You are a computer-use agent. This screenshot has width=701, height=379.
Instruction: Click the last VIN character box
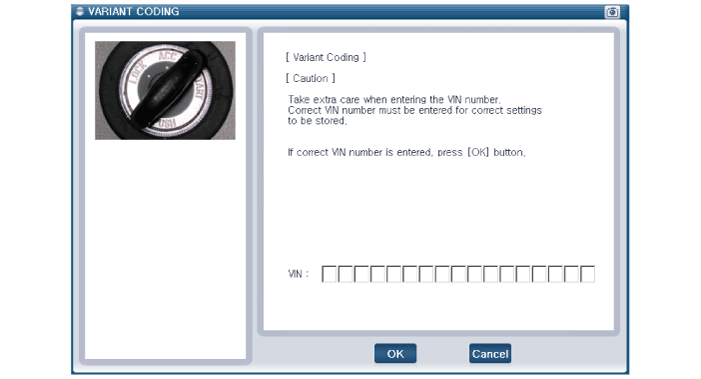(x=587, y=274)
